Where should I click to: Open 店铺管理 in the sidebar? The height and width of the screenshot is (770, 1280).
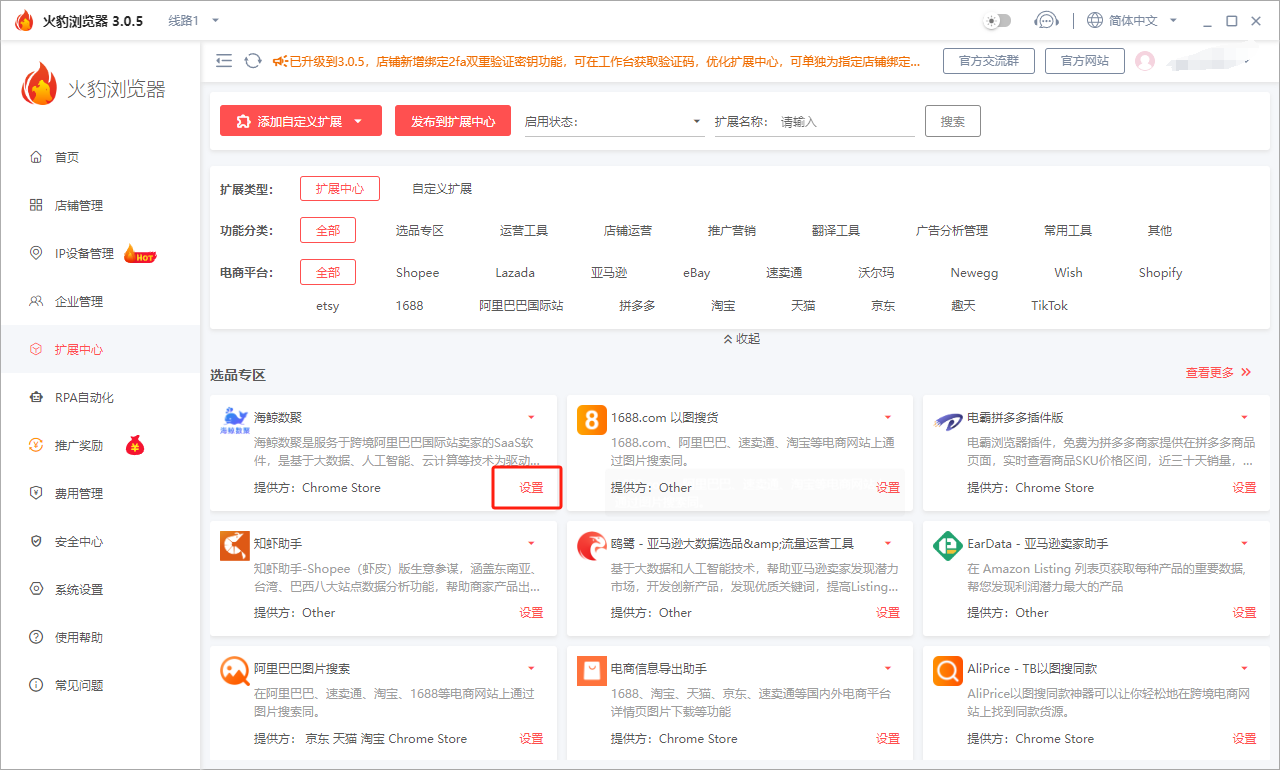pyautogui.click(x=79, y=206)
